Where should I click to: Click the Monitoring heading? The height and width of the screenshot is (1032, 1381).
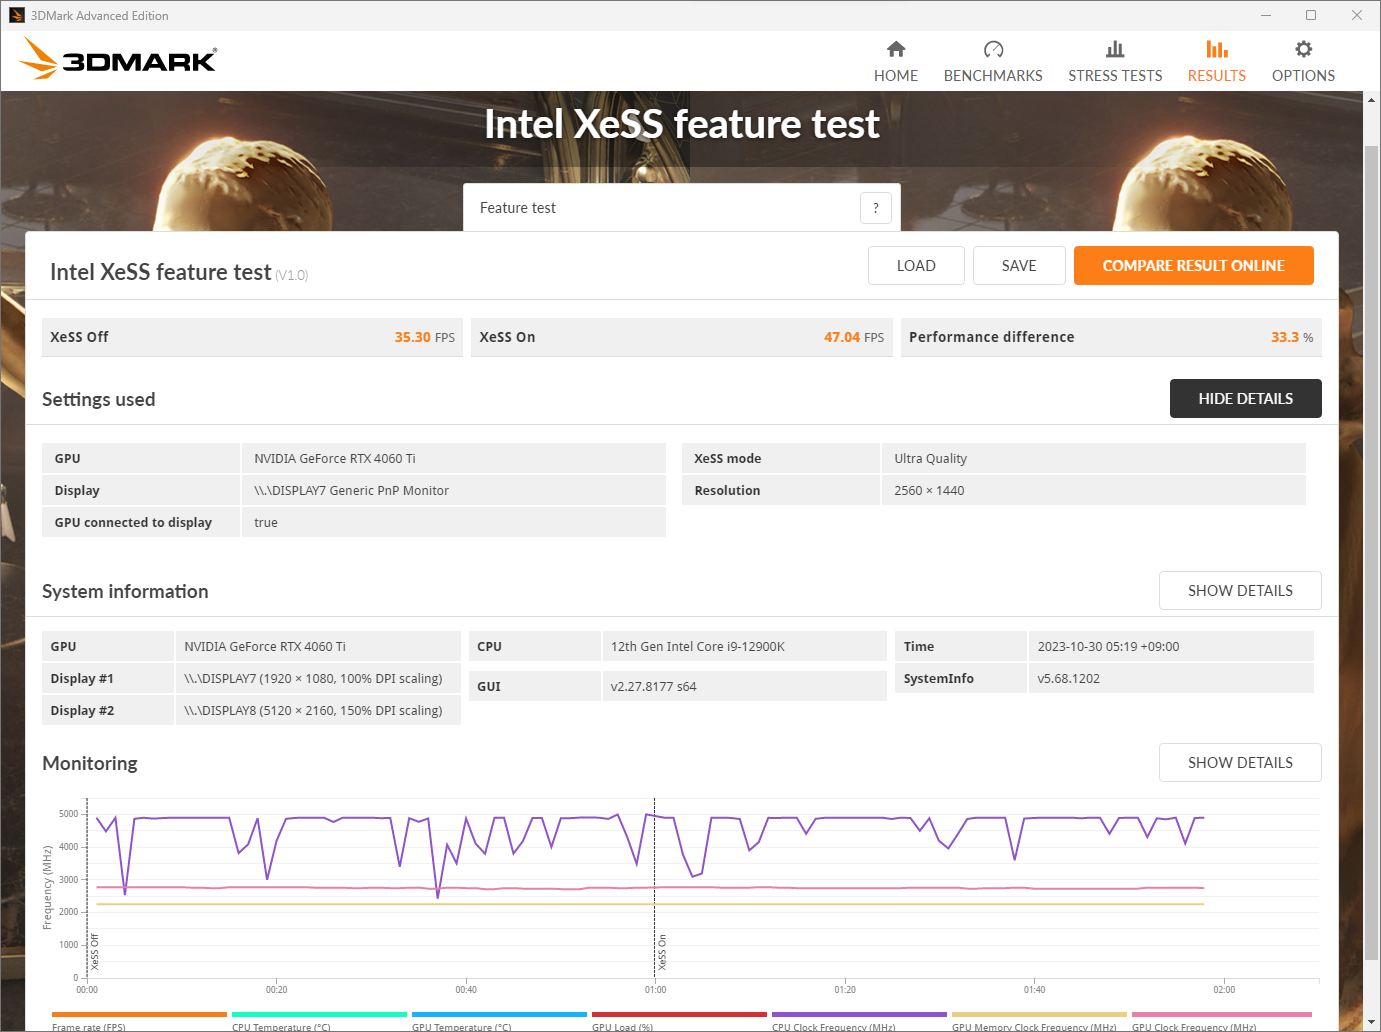click(90, 763)
